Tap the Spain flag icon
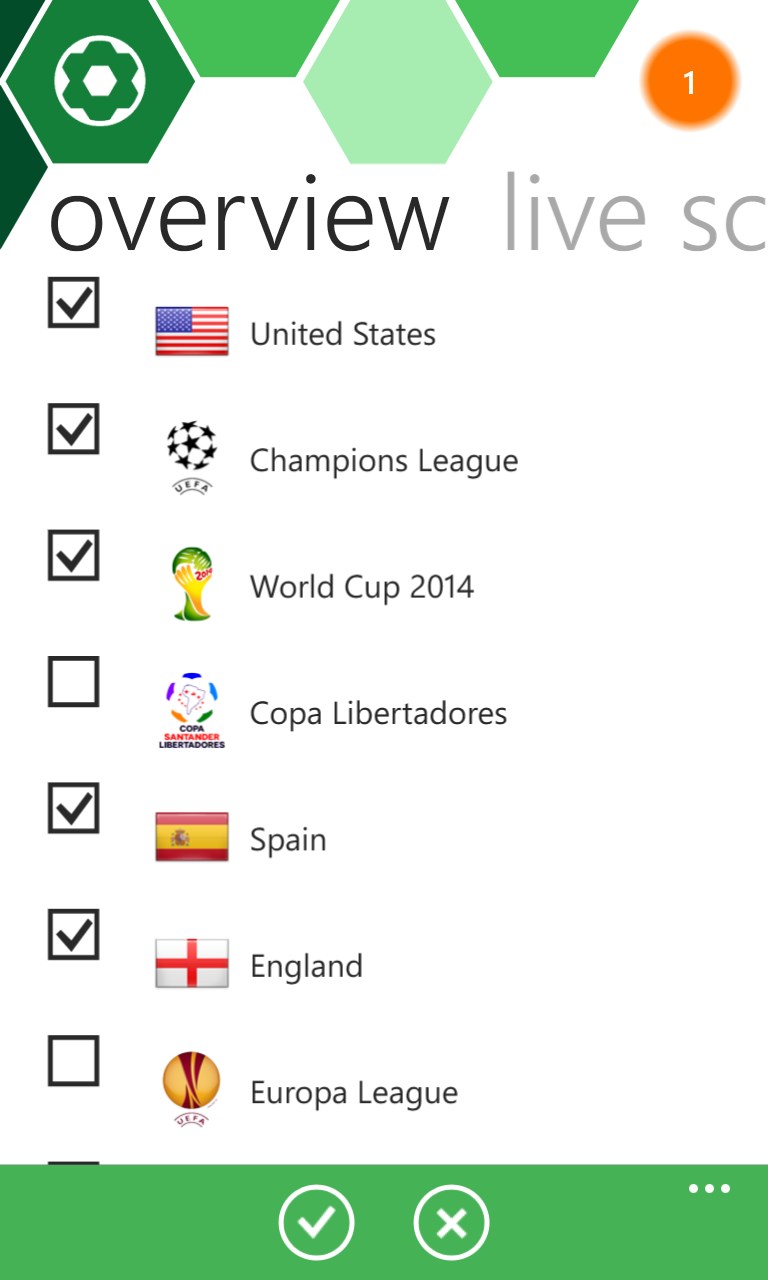This screenshot has width=768, height=1280. [x=192, y=838]
